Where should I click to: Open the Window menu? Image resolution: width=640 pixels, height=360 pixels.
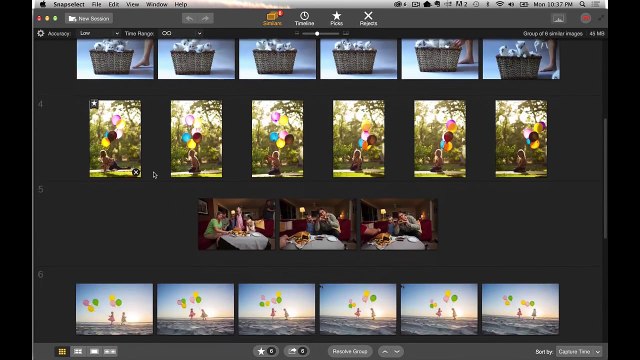click(156, 4)
